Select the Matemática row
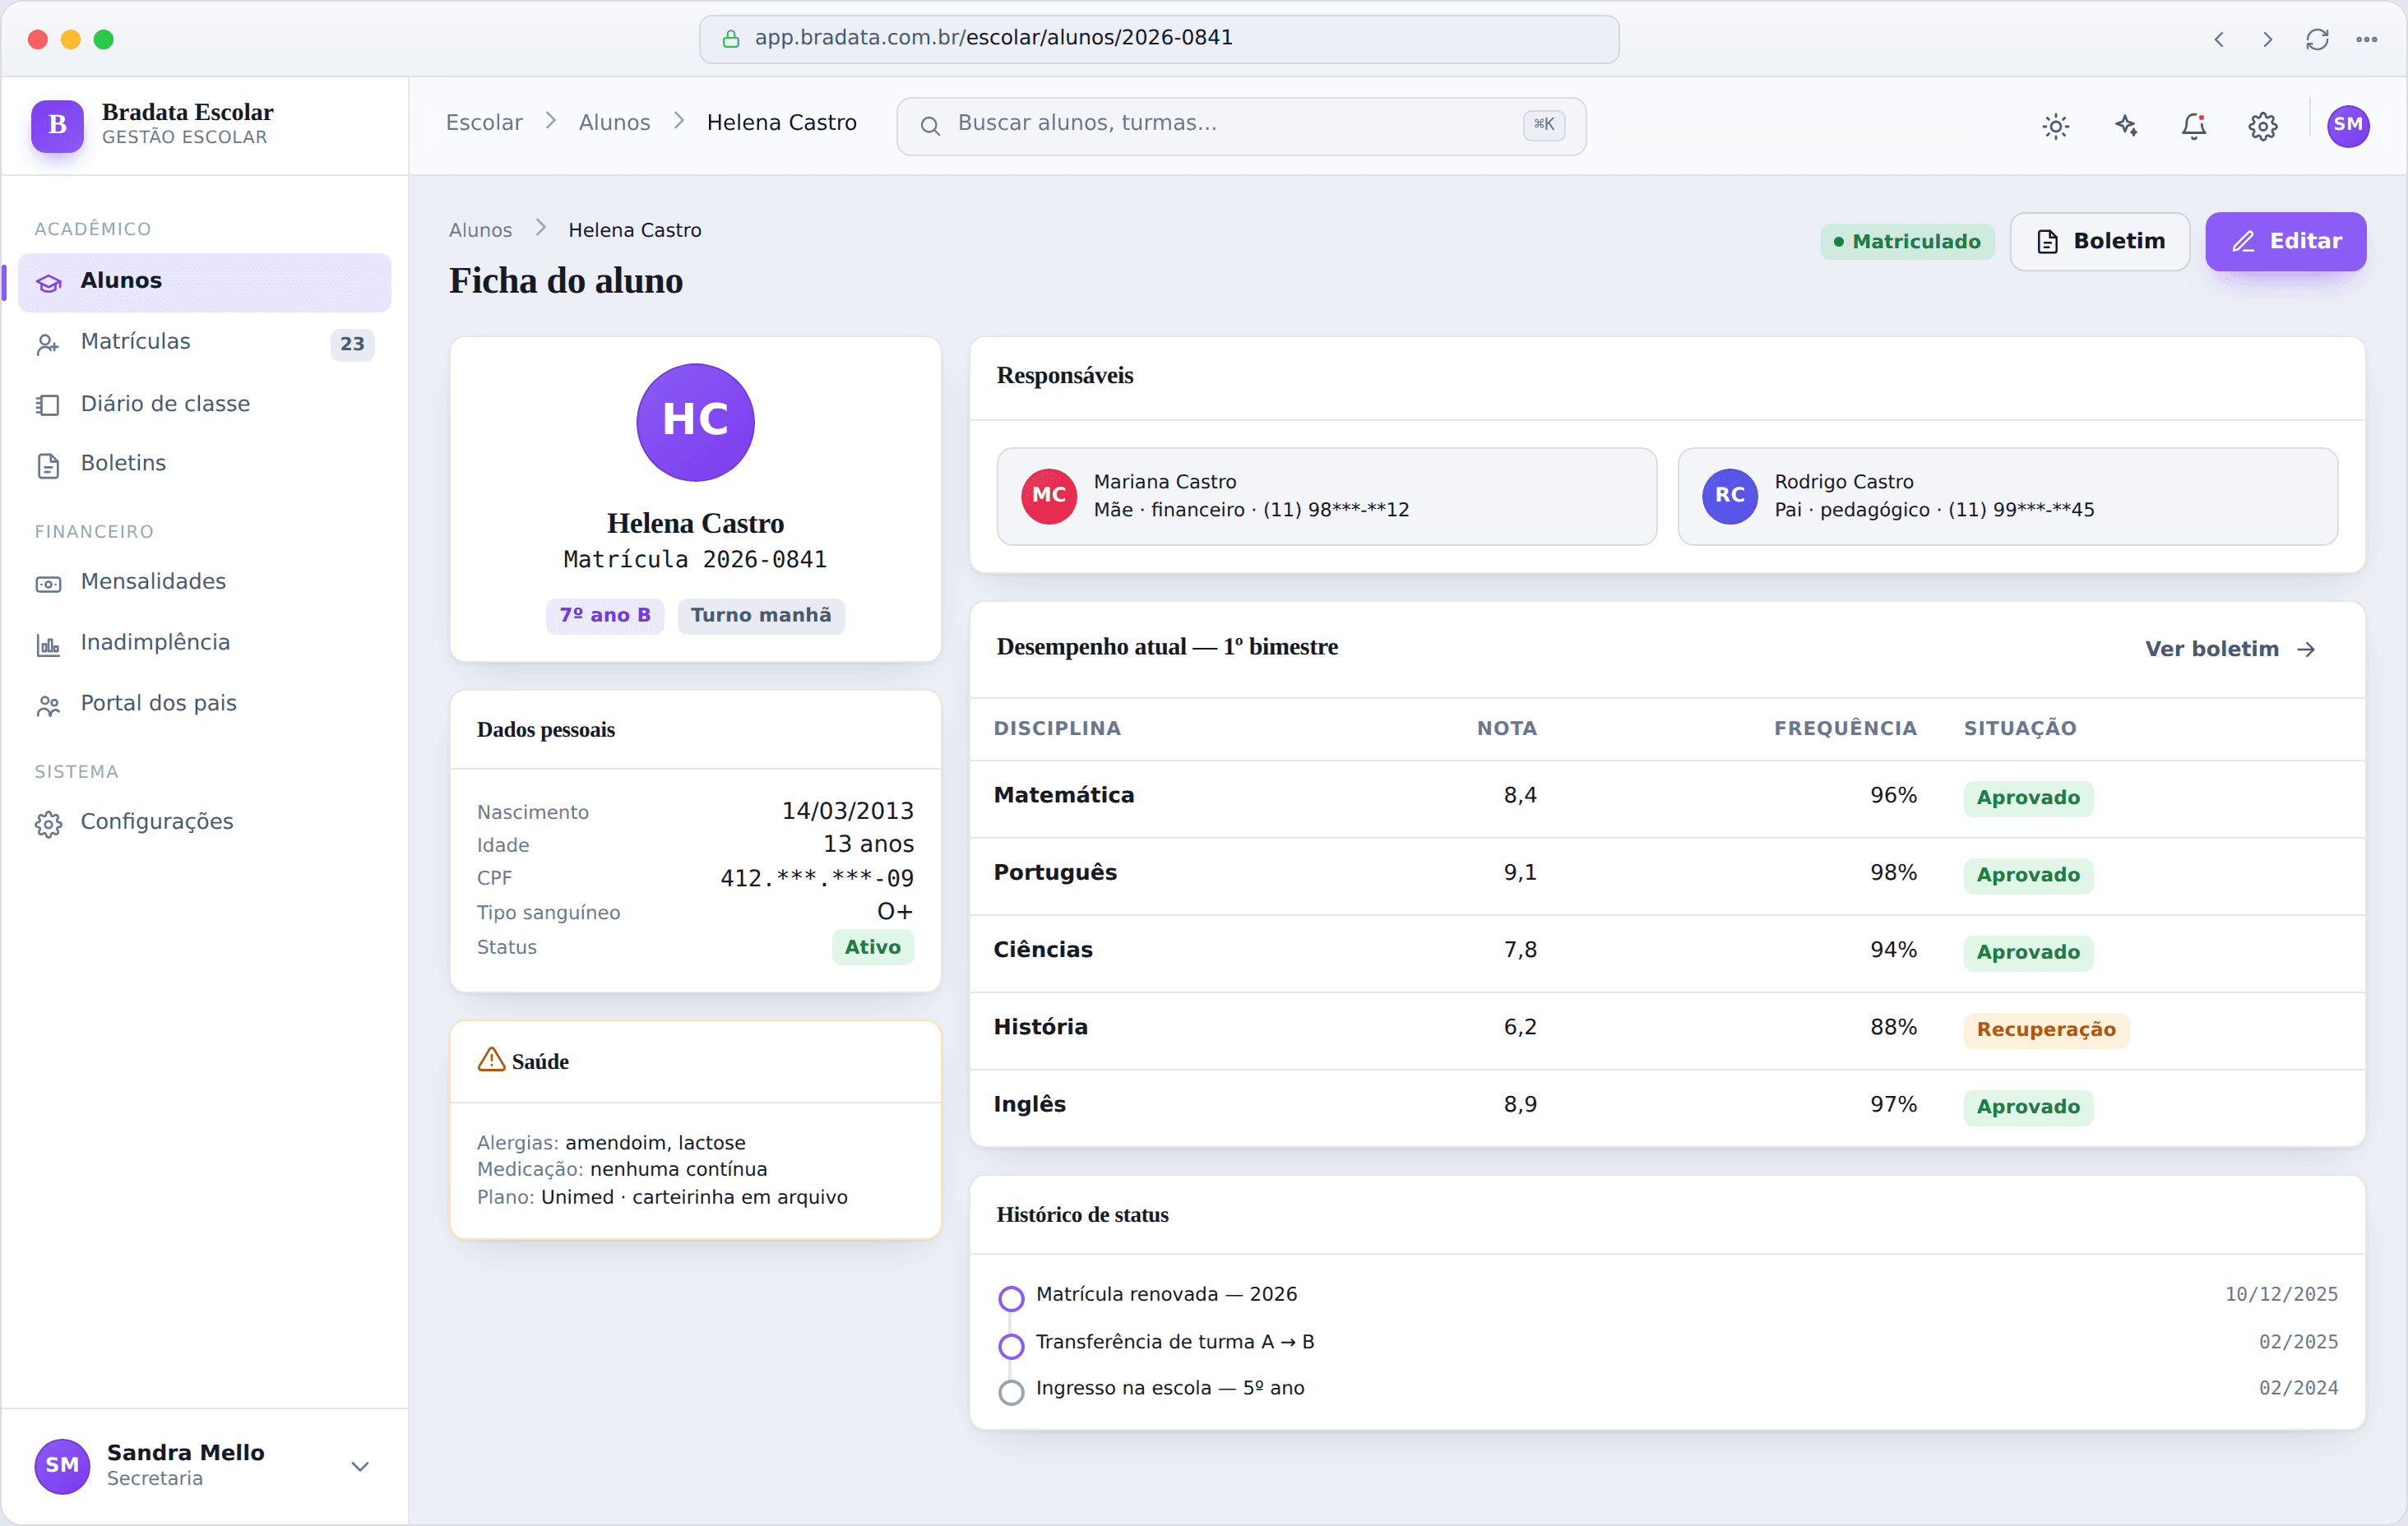Viewport: 2408px width, 1526px height. point(1667,798)
